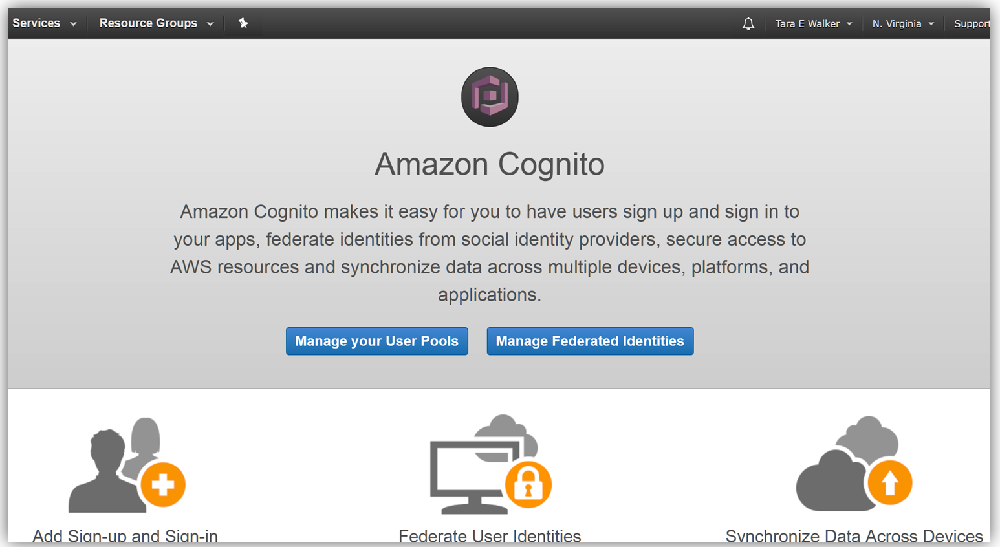
Task: Click the pin shortcut icon in the top bar
Action: [x=243, y=23]
